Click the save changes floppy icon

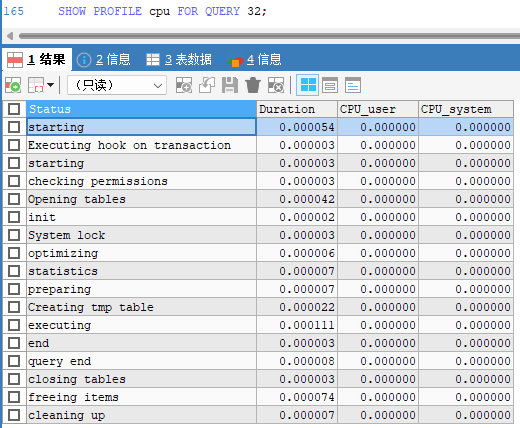click(x=230, y=85)
